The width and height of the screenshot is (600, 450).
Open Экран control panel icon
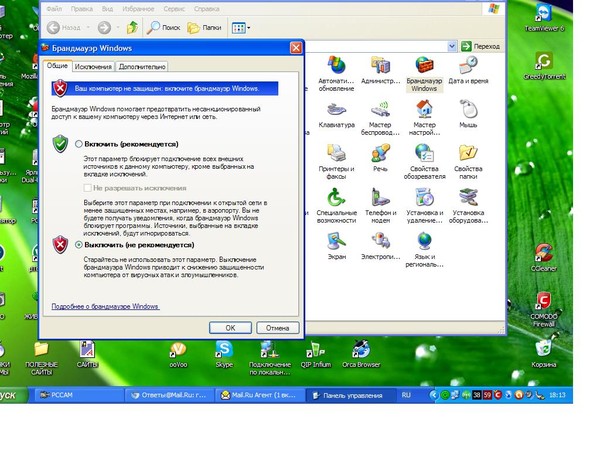pos(336,246)
